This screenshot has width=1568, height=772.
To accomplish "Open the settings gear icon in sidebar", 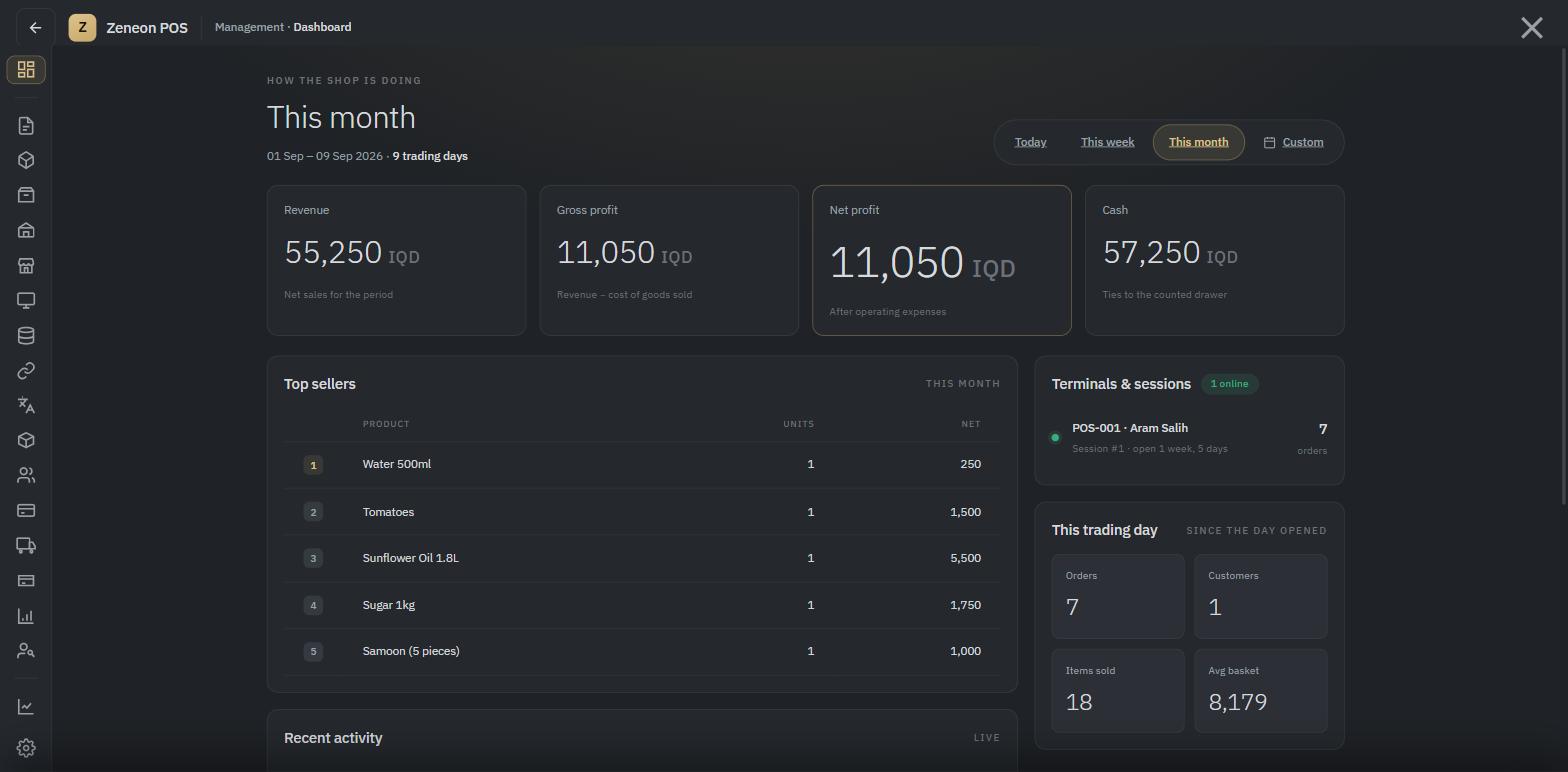I will (x=26, y=748).
